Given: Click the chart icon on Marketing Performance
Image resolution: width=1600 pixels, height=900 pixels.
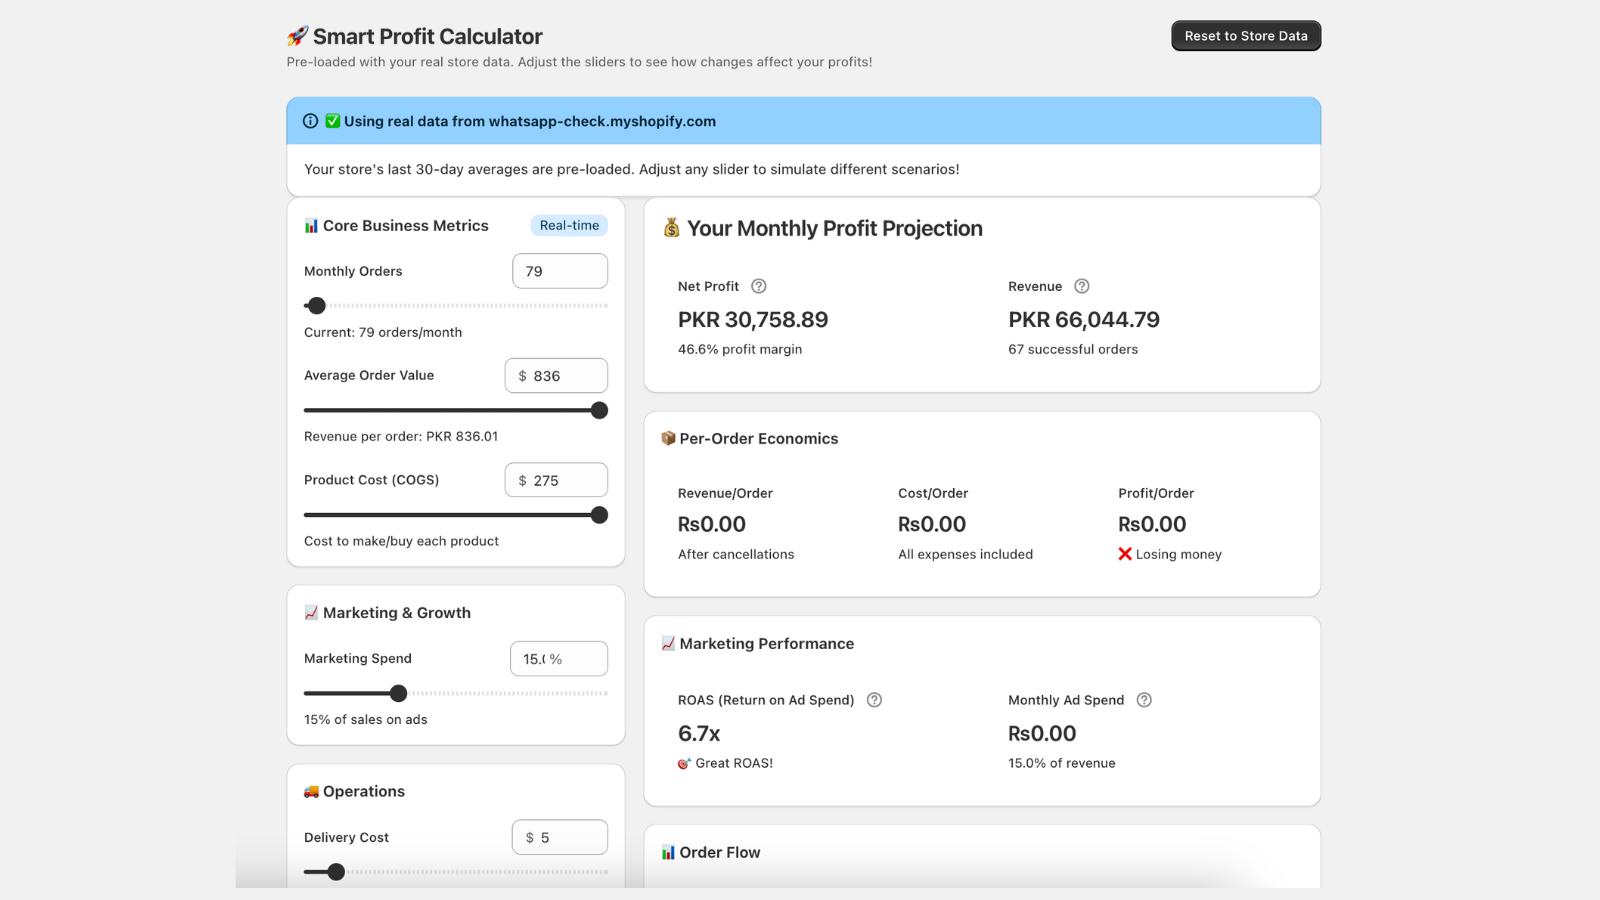Looking at the screenshot, I should [x=665, y=643].
